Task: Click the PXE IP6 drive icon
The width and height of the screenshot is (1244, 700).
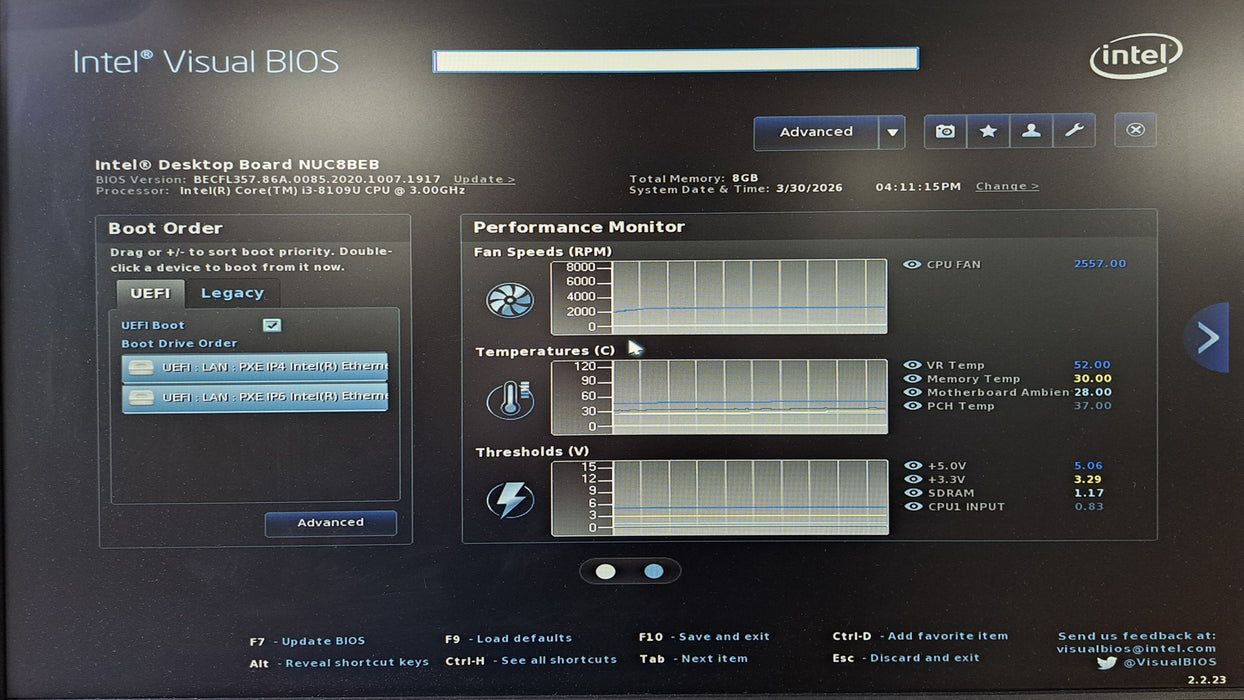Action: coord(142,397)
